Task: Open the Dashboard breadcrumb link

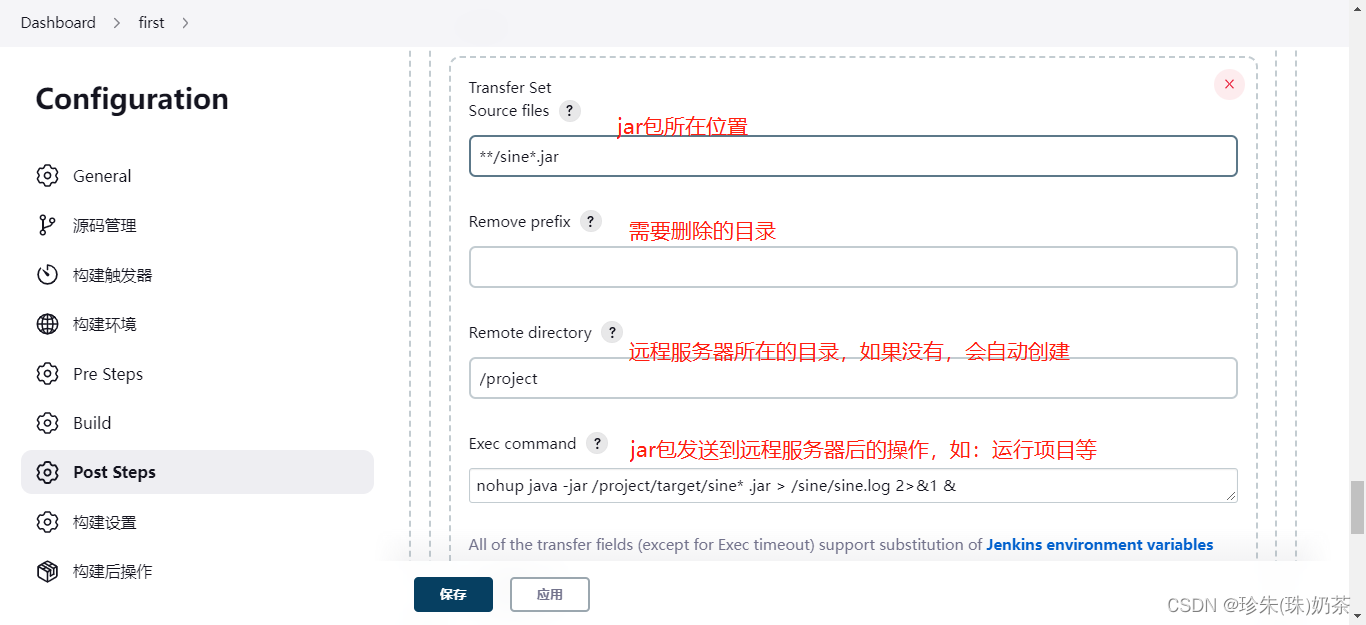Action: click(x=58, y=23)
